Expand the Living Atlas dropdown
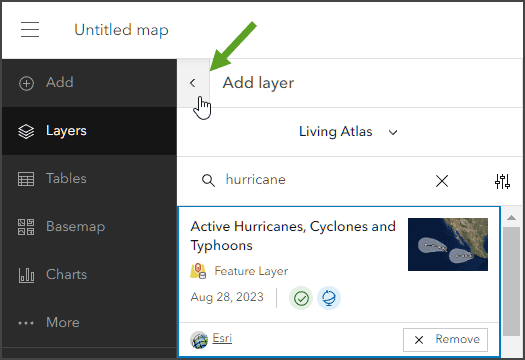The height and width of the screenshot is (360, 525). (349, 132)
